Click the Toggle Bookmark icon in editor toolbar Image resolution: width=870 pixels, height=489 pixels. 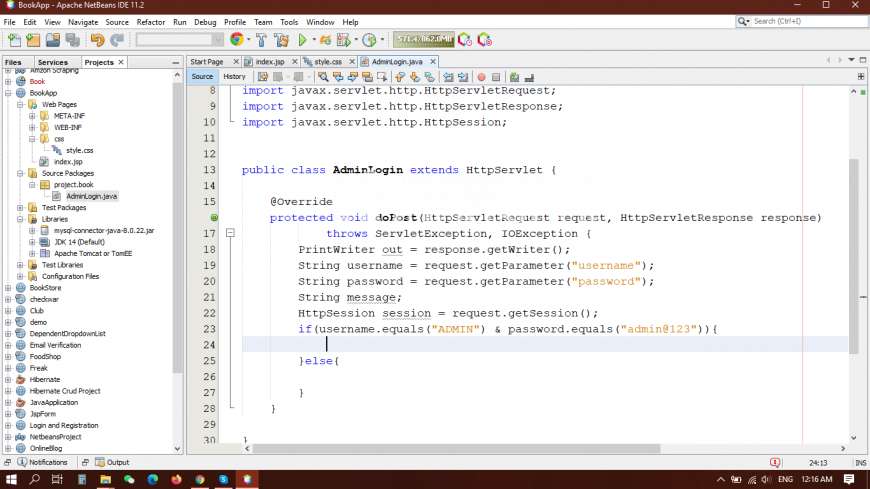tap(429, 77)
